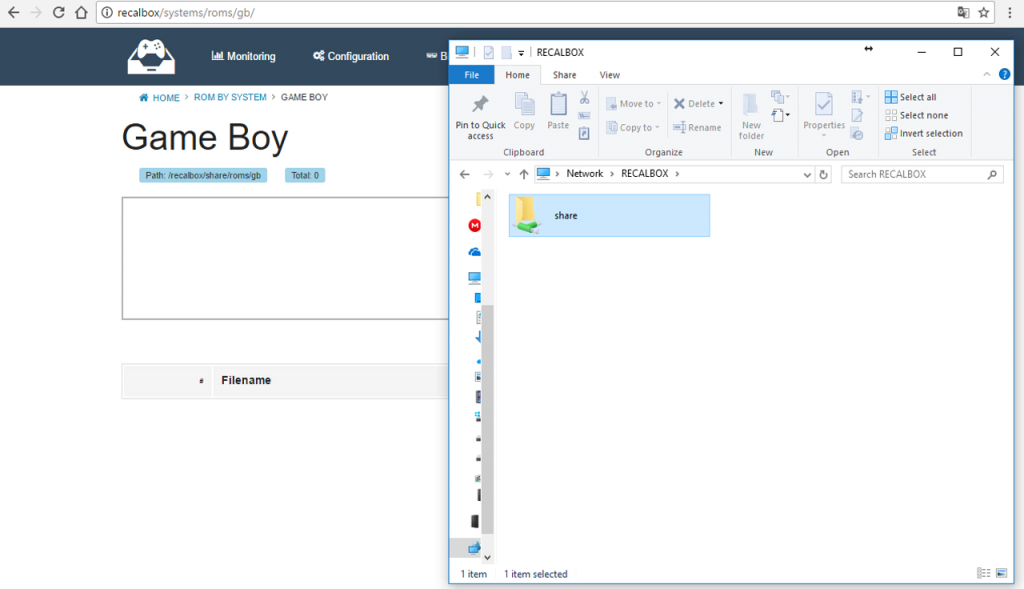Click the Help question mark icon
This screenshot has width=1024, height=589.
tap(1004, 75)
